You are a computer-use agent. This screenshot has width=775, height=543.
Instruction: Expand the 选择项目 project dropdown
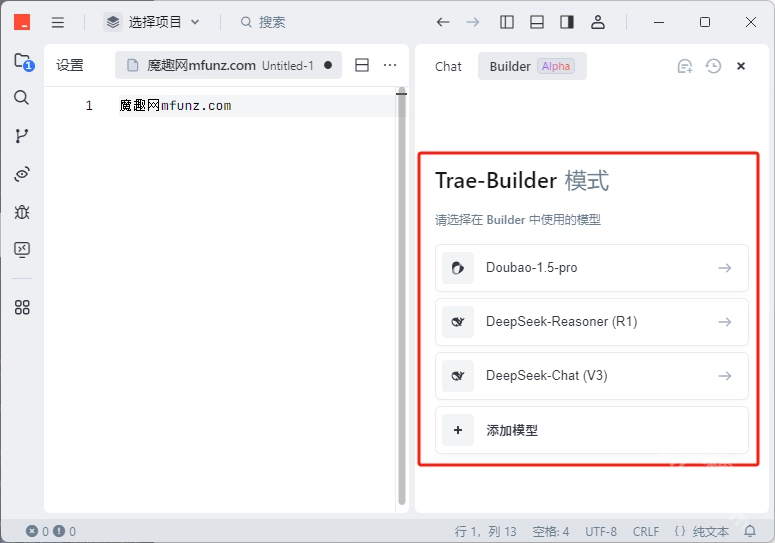[153, 22]
